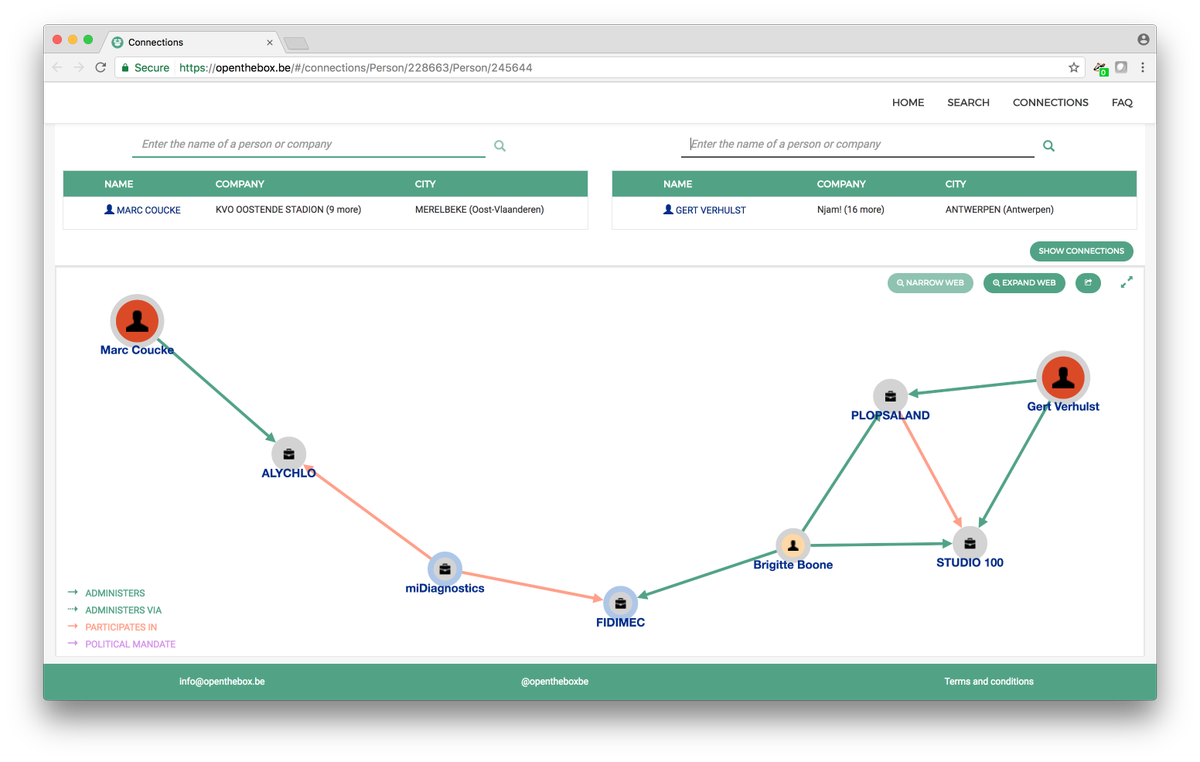Viewport: 1200px width, 762px height.
Task: Open the Chrome three-dot menu
Action: 1142,67
